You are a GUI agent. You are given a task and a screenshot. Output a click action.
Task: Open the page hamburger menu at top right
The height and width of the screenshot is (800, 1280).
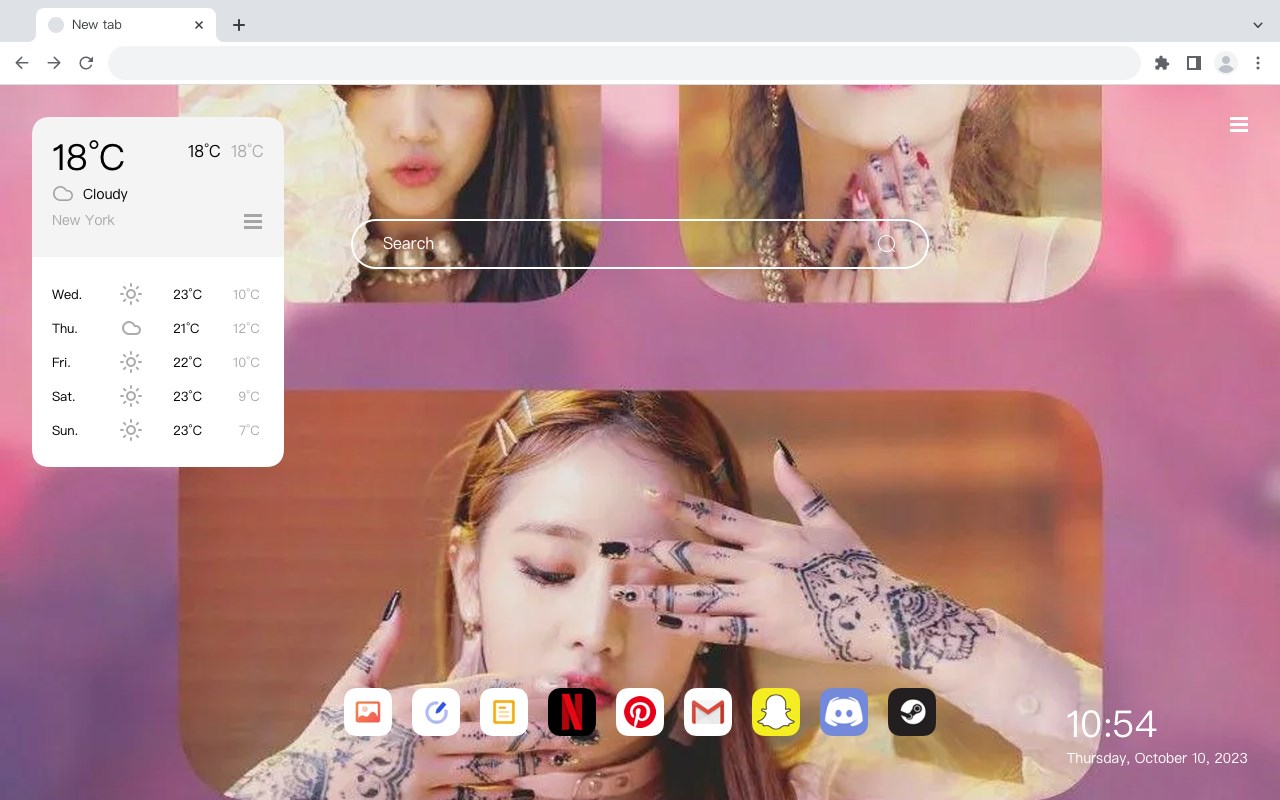click(1239, 125)
